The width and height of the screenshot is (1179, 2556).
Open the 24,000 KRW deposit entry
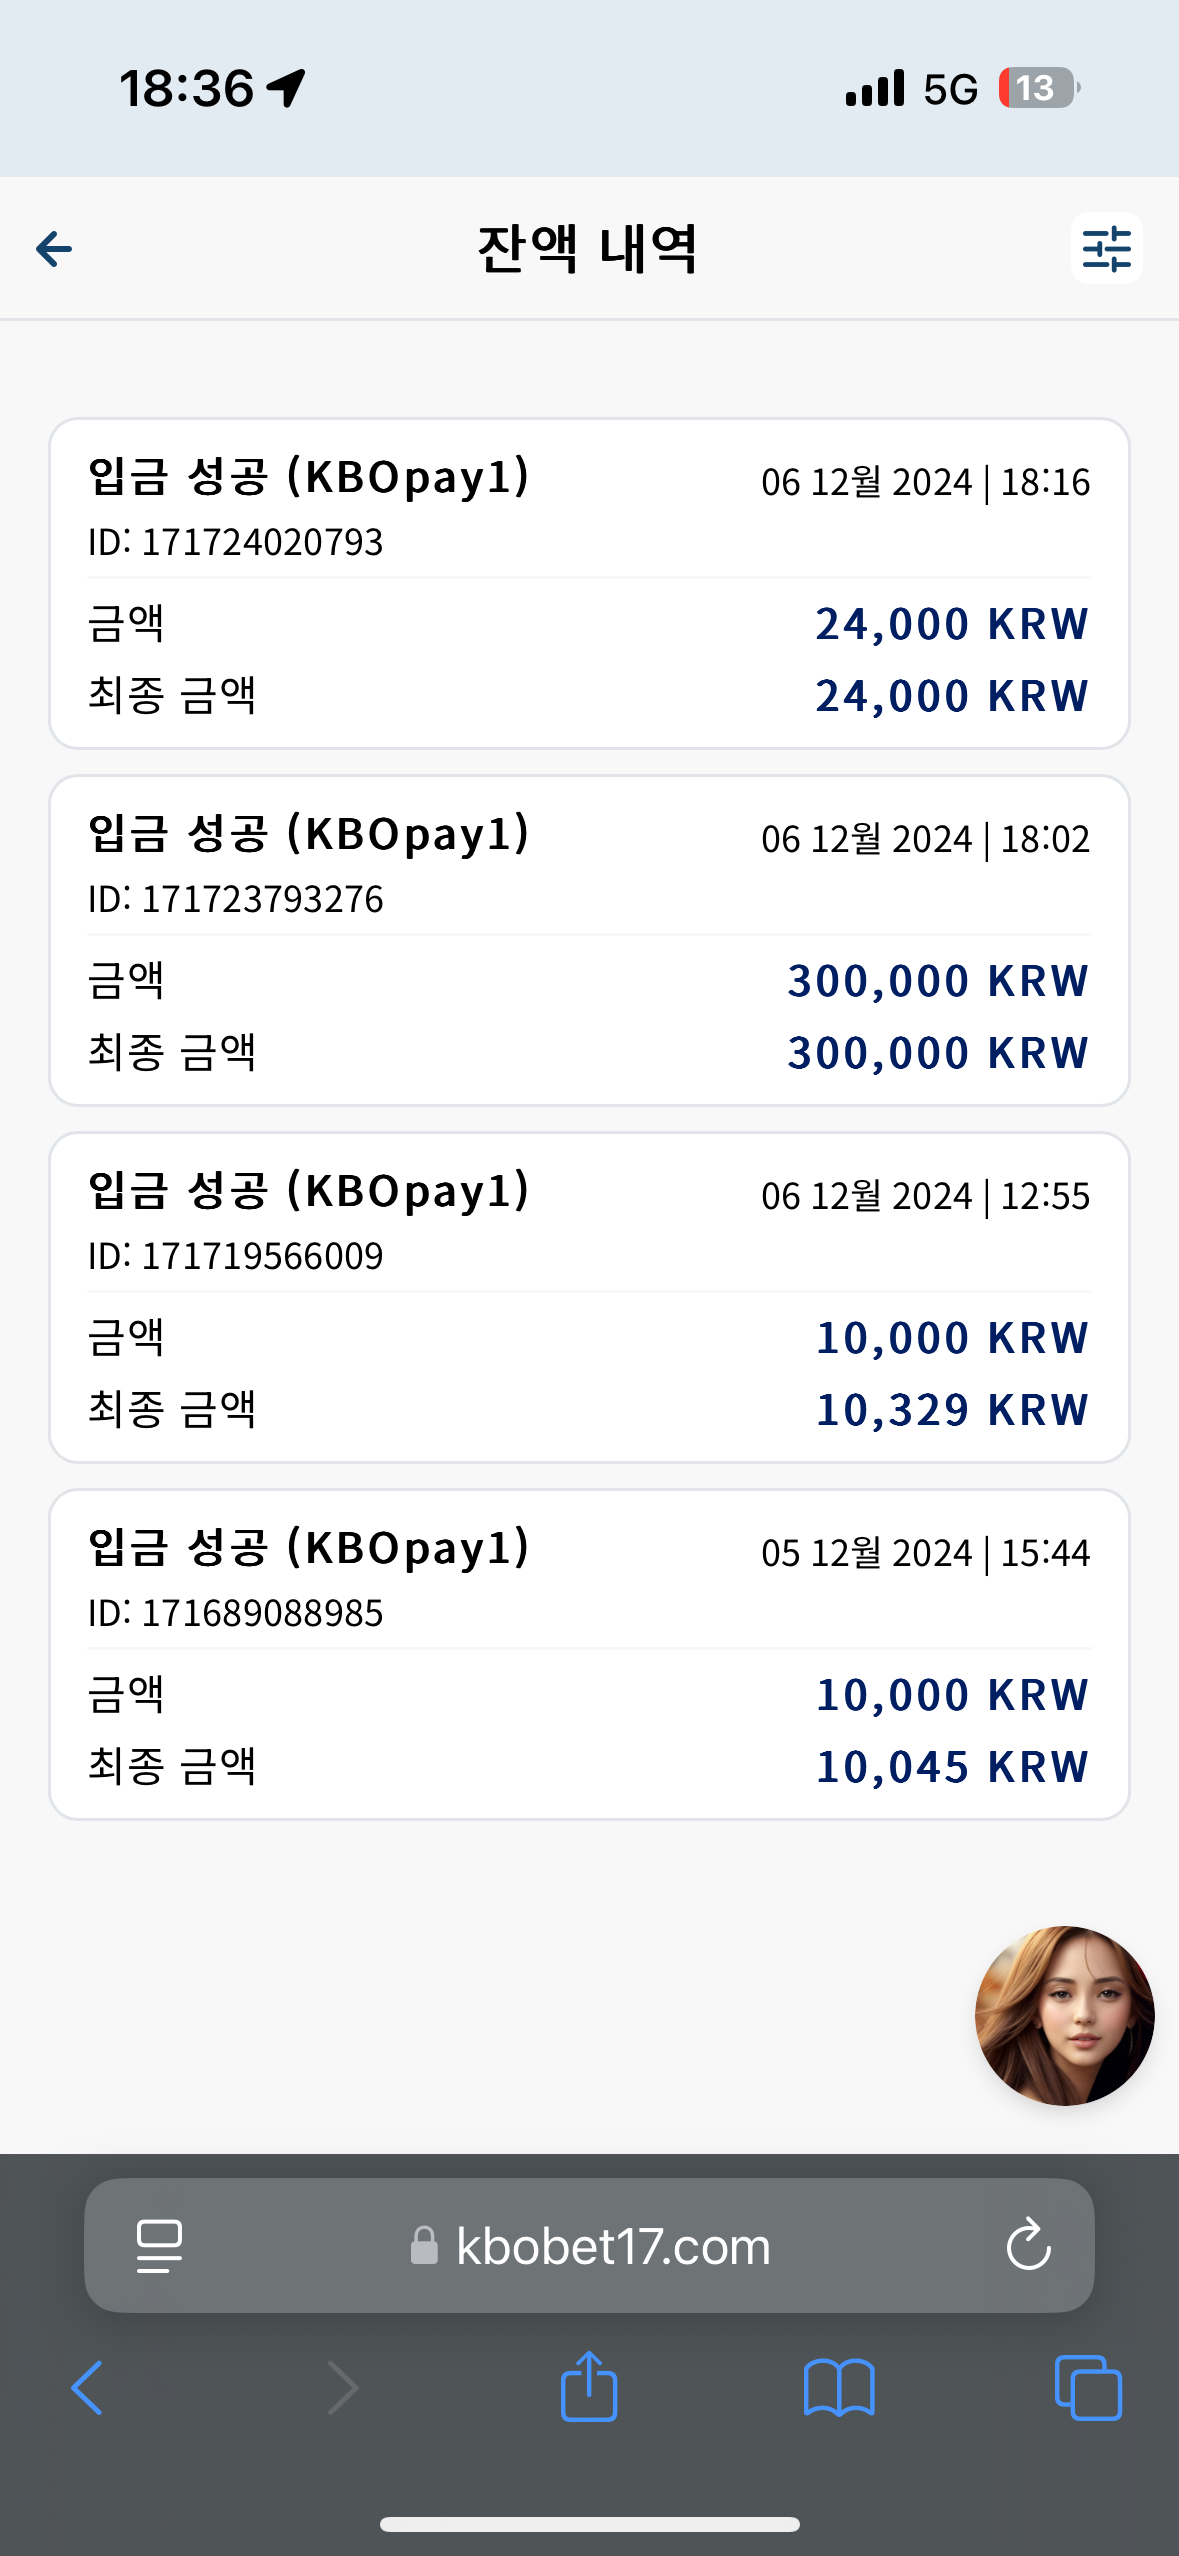[x=589, y=583]
